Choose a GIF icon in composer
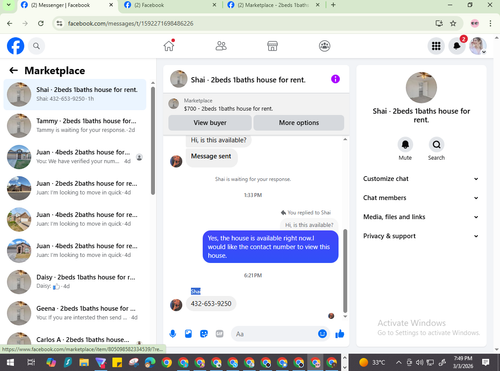The image size is (500, 371). tap(219, 334)
